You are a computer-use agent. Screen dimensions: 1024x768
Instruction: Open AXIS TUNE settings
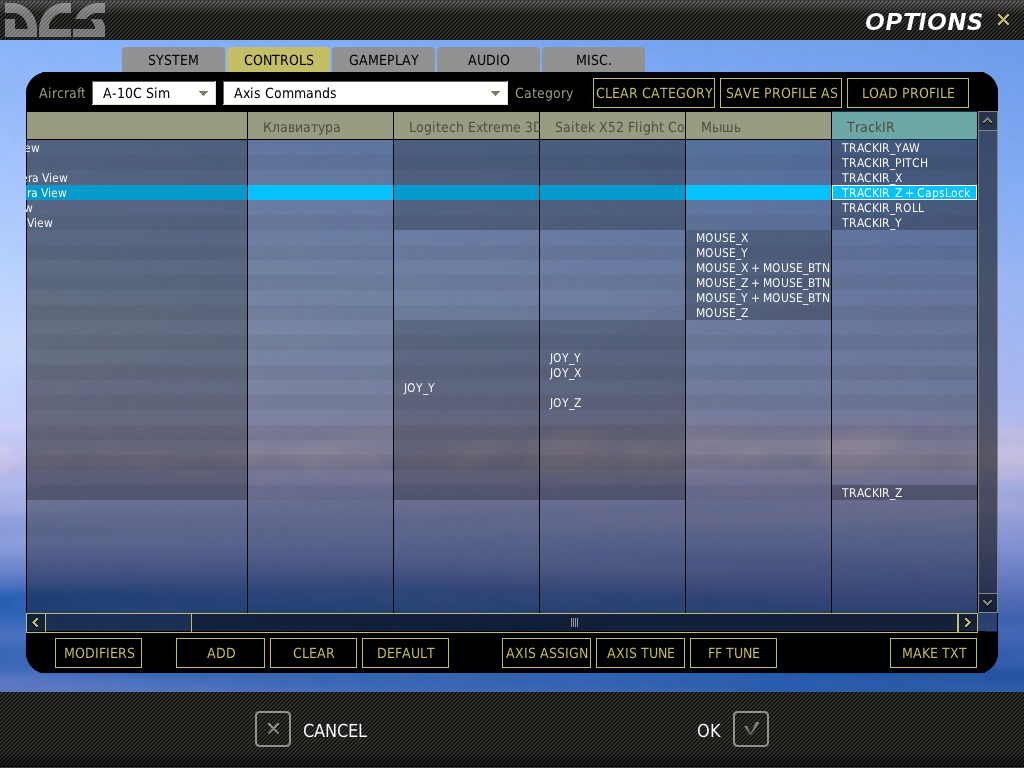(x=641, y=653)
